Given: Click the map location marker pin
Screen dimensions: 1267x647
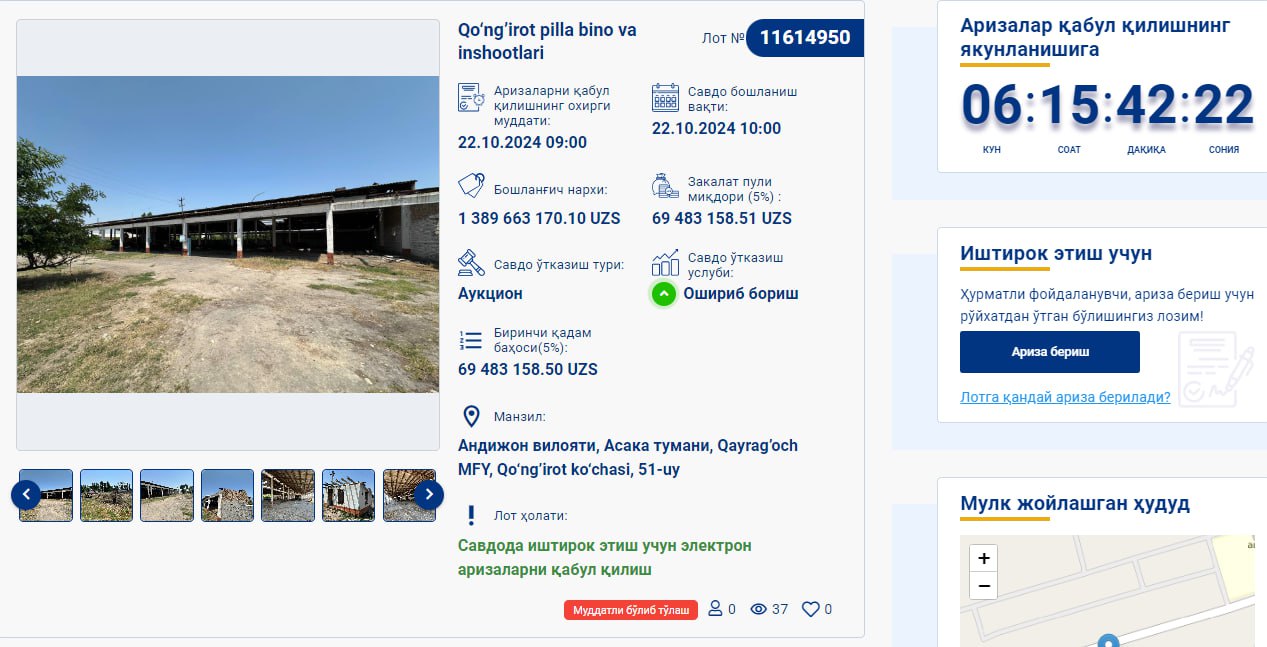Looking at the screenshot, I should pos(1107,641).
